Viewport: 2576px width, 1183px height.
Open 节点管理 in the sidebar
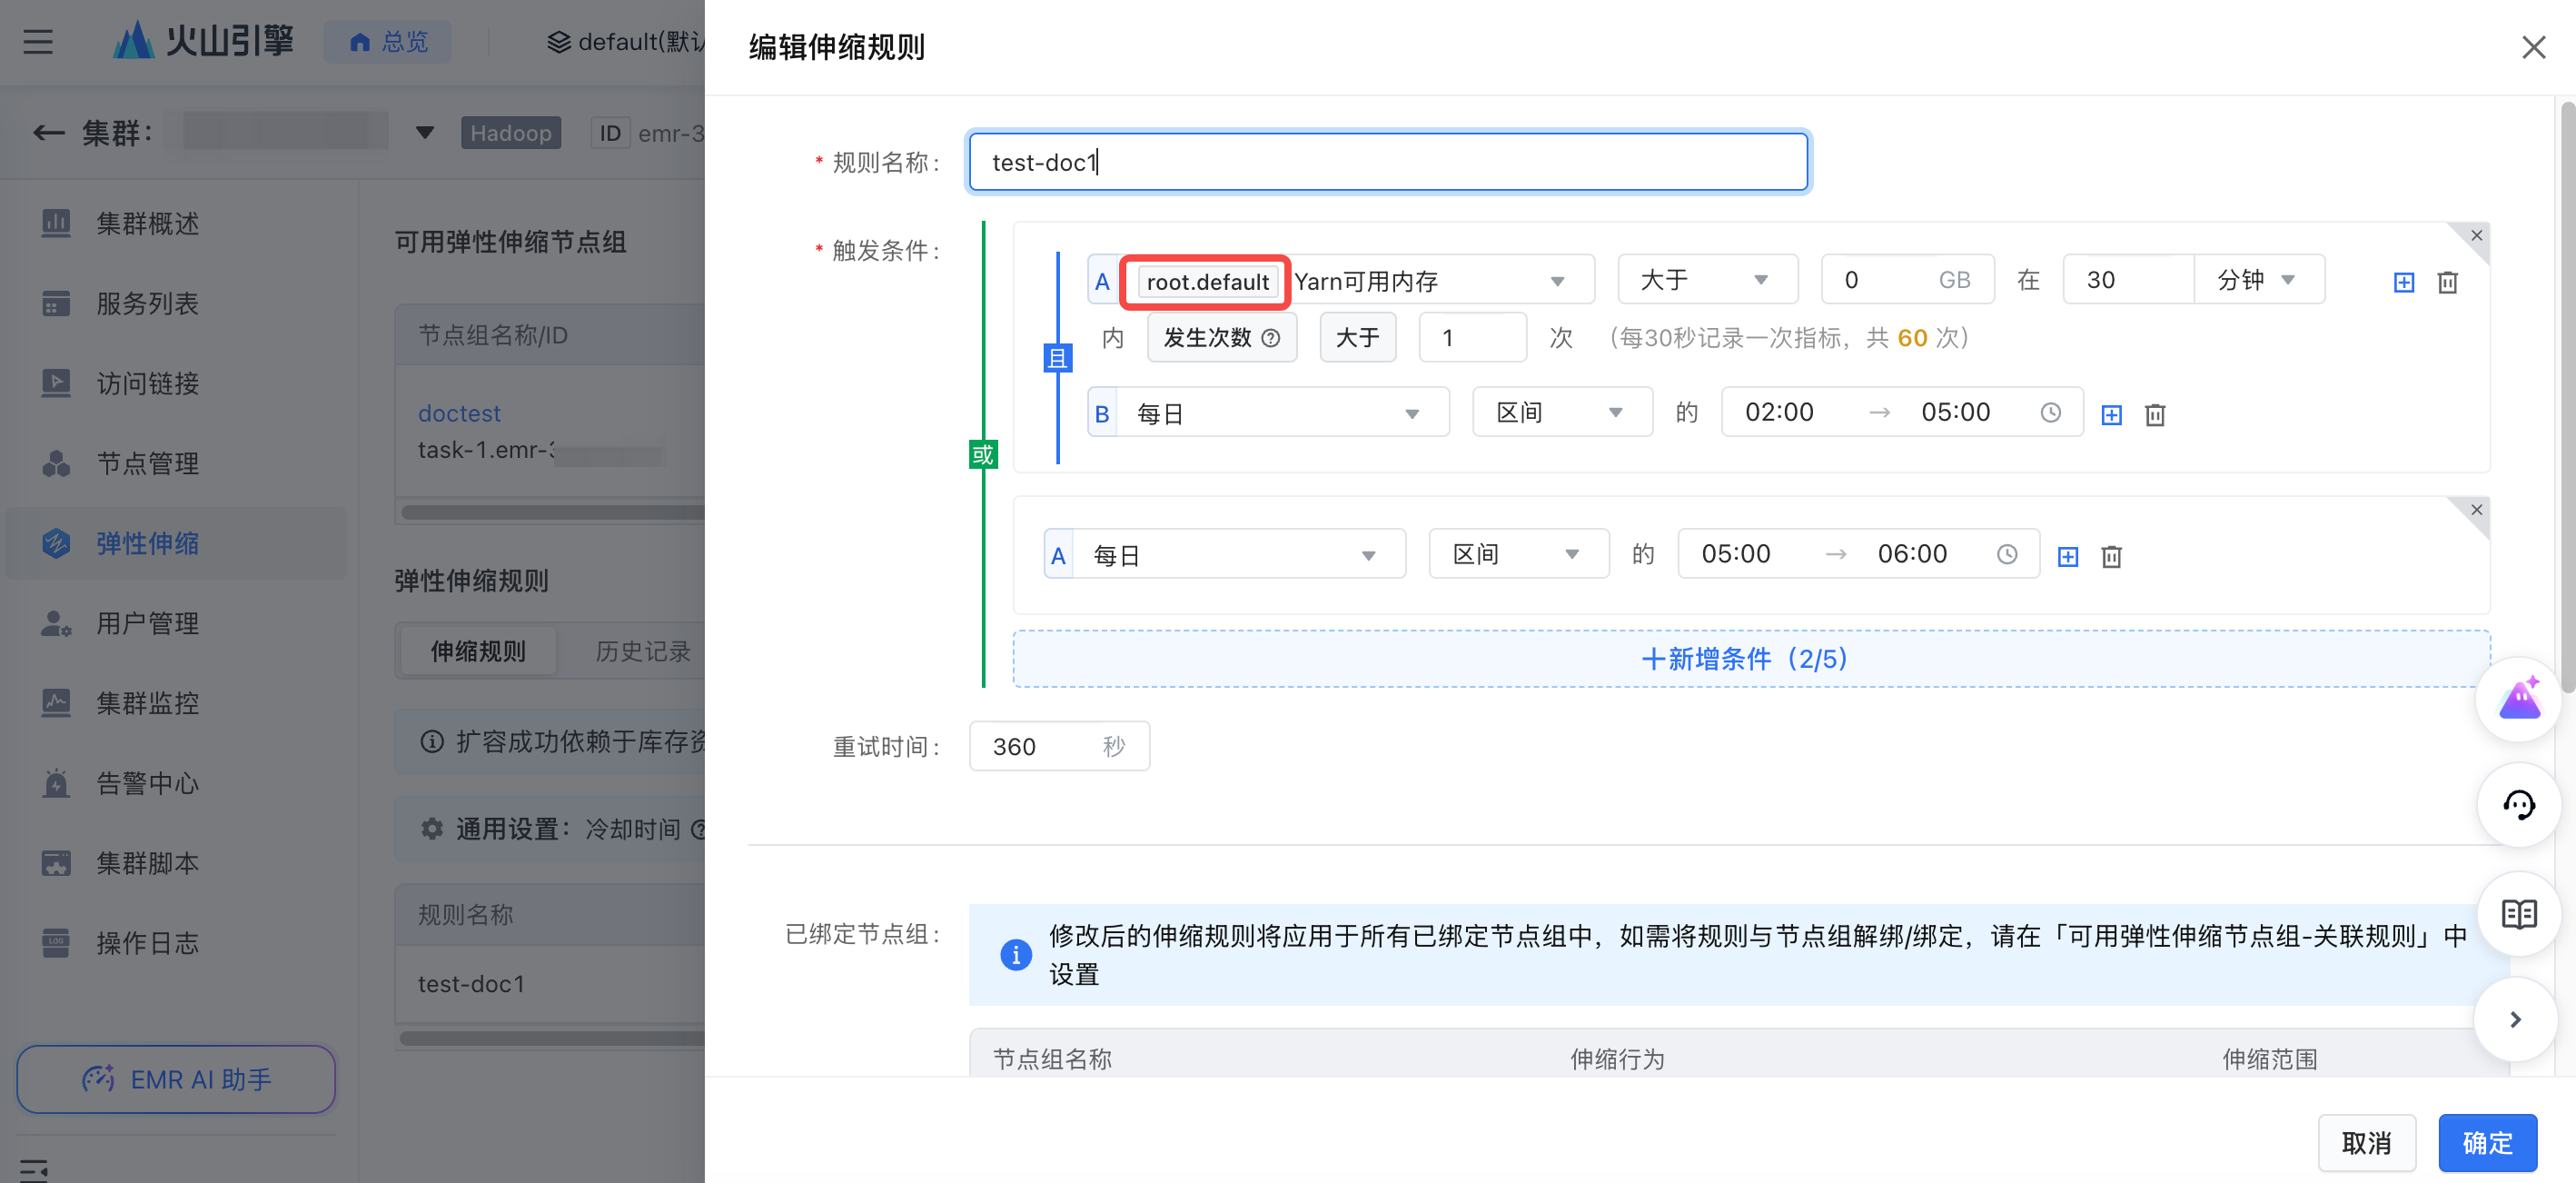[147, 463]
